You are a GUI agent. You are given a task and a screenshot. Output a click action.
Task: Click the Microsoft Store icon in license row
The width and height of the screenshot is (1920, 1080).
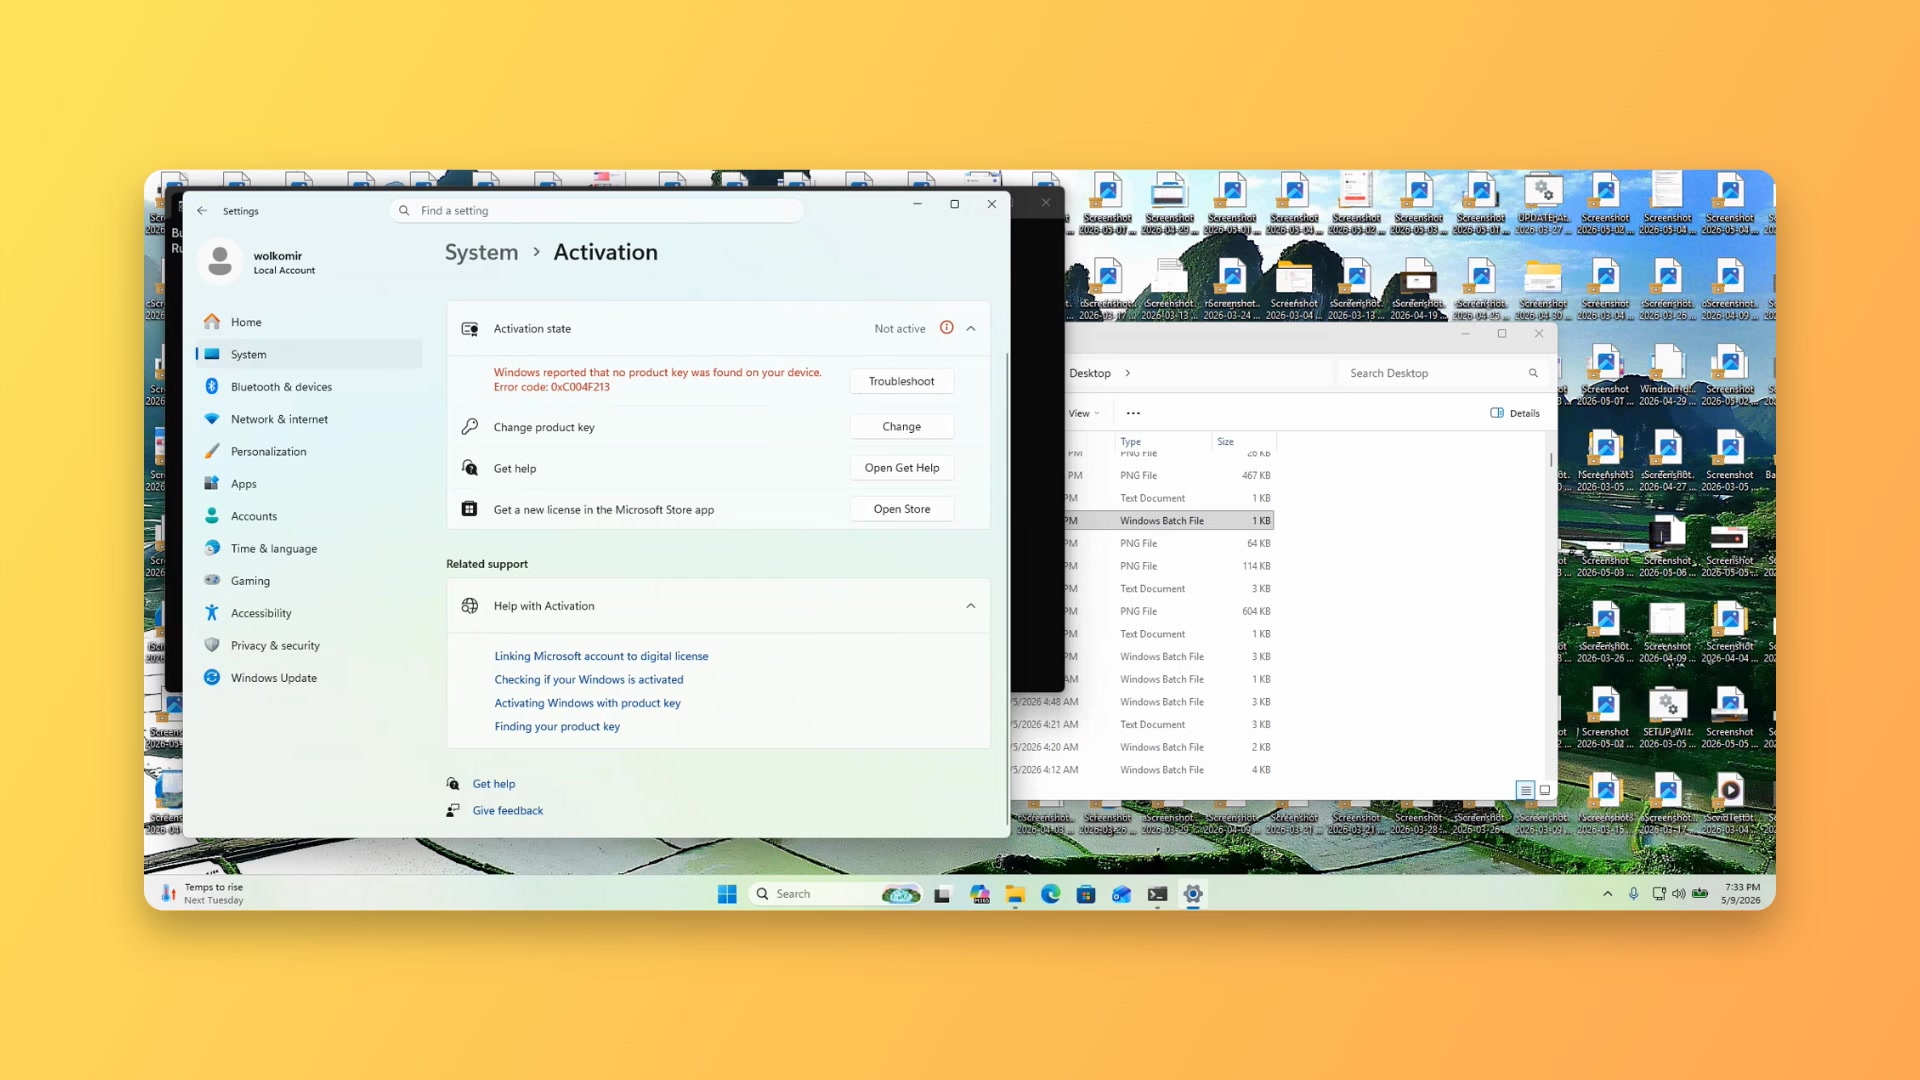coord(469,509)
